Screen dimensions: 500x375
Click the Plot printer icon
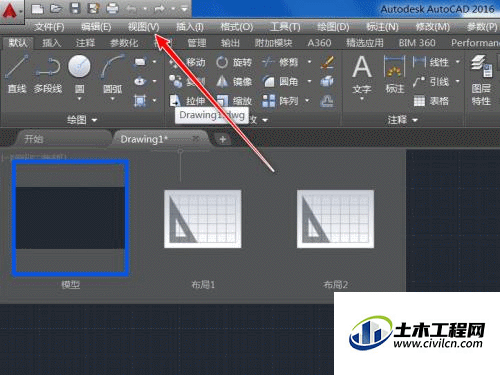click(112, 9)
